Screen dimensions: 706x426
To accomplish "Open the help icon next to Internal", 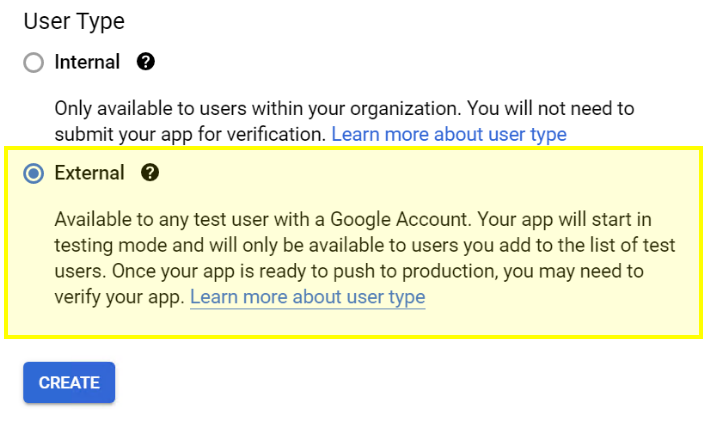I will 145,61.
